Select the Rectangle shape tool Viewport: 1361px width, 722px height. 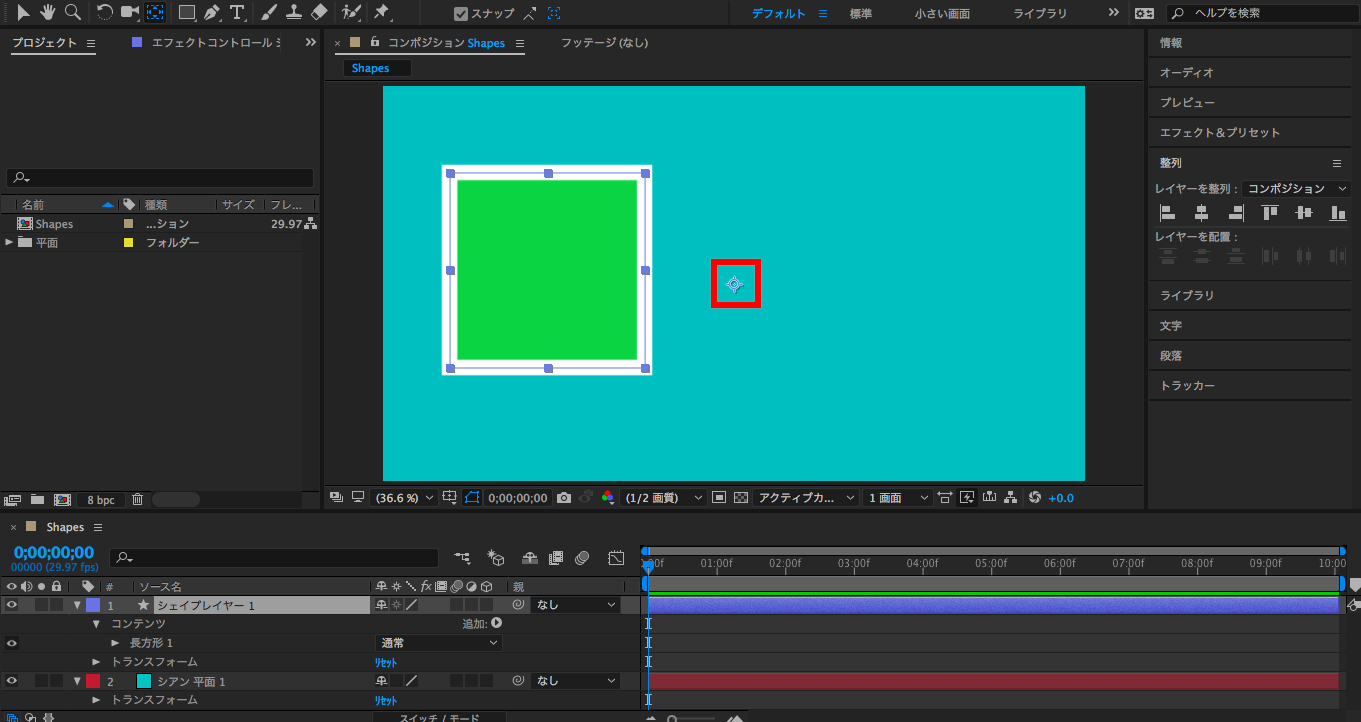pyautogui.click(x=186, y=13)
